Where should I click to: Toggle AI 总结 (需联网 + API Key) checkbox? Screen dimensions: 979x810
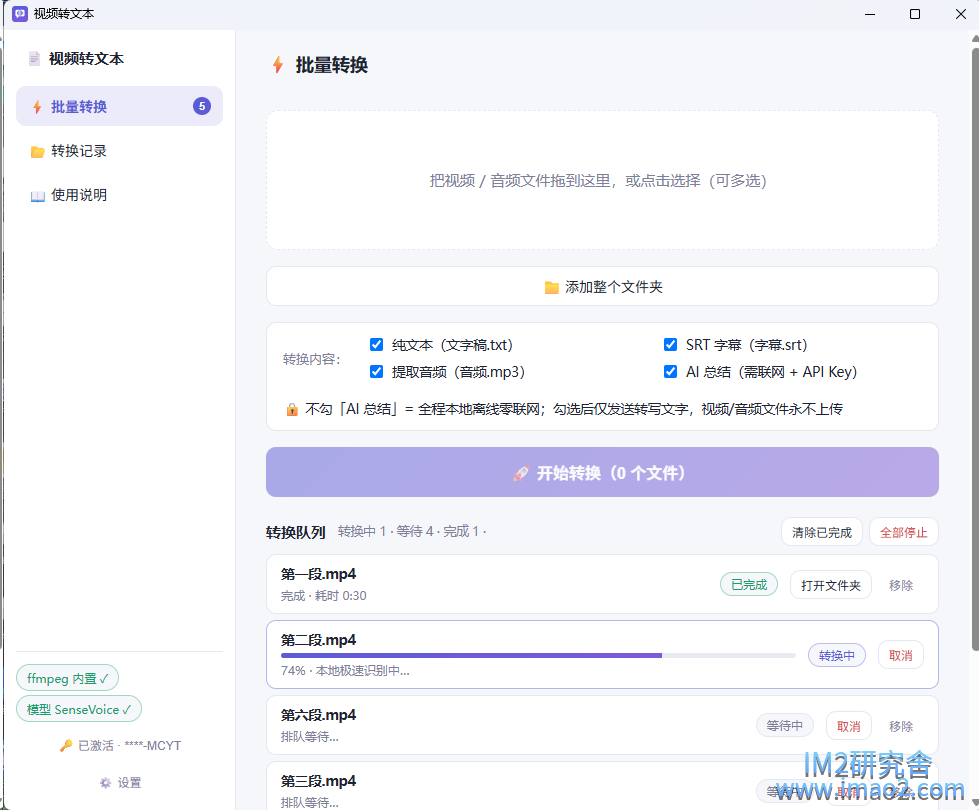pyautogui.click(x=671, y=372)
